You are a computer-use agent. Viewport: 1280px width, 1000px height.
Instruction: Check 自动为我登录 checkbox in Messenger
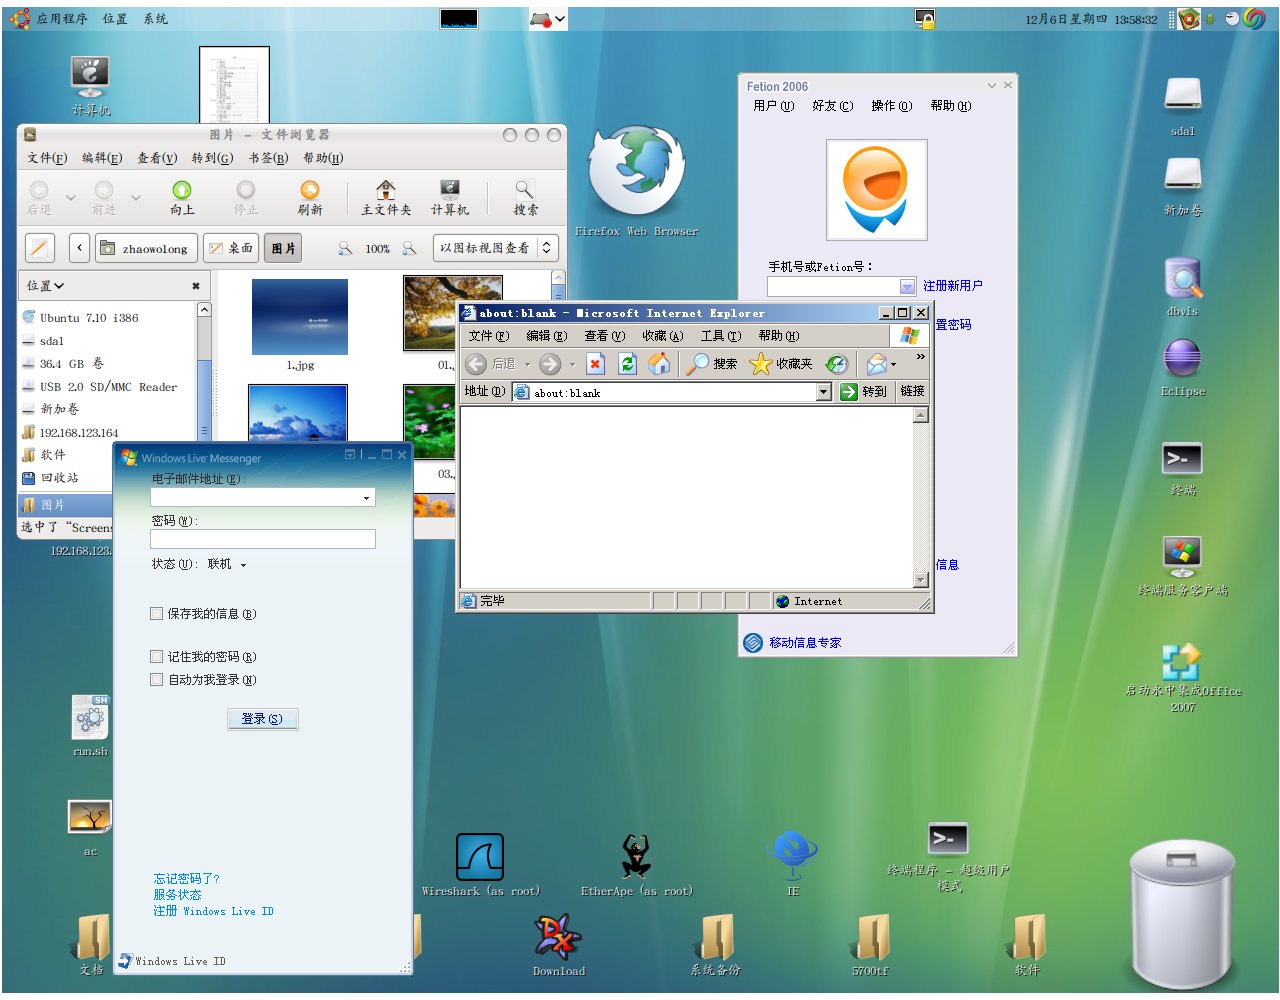click(157, 679)
